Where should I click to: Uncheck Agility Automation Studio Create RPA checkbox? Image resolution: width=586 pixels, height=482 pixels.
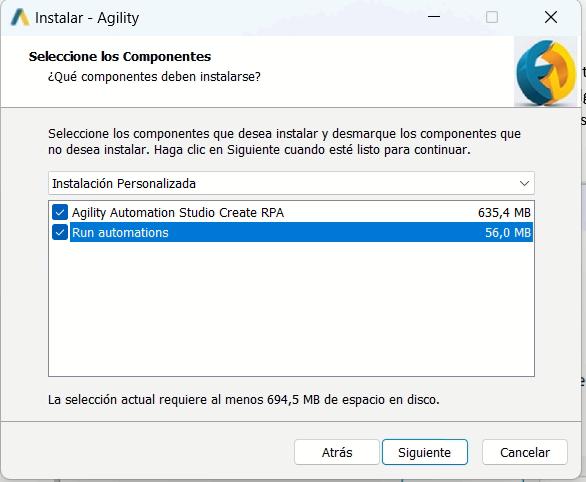click(60, 212)
